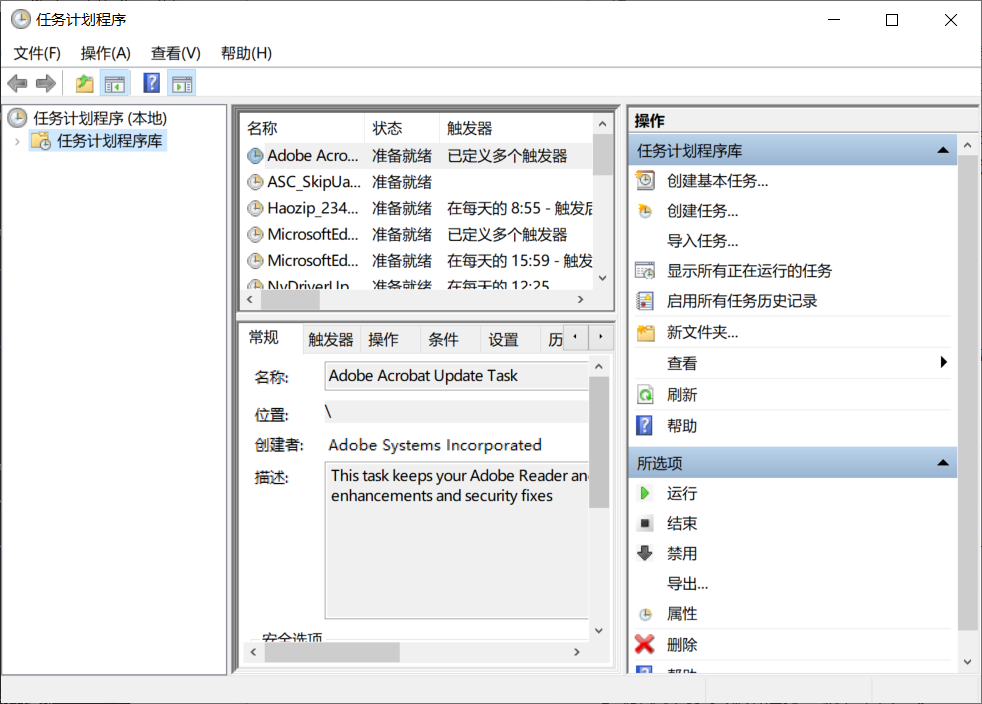Screen dimensions: 982x704
Task: Click 导出... in action pane
Action: click(688, 584)
